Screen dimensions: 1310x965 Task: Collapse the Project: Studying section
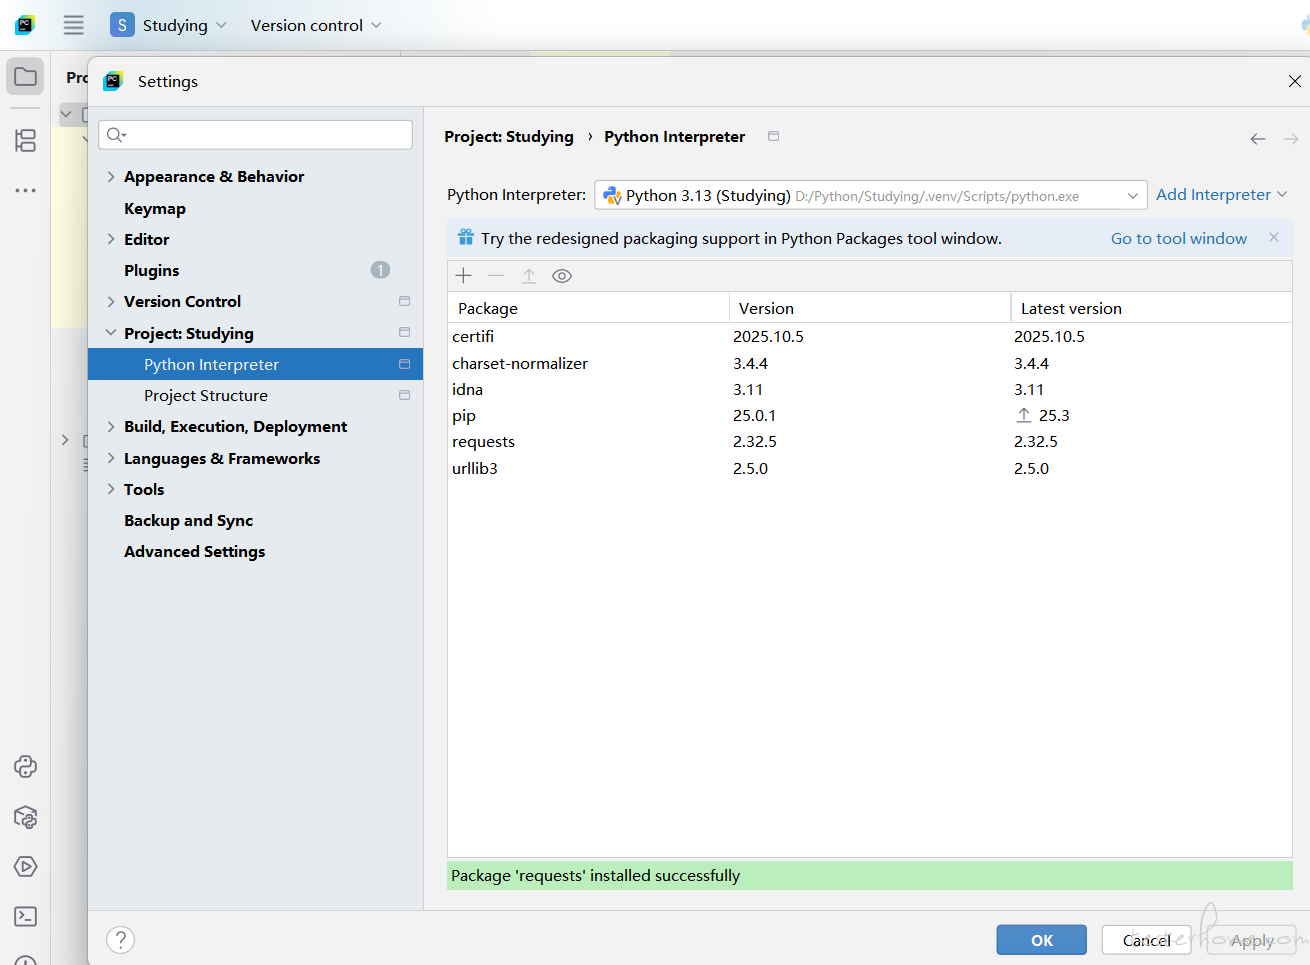point(111,333)
